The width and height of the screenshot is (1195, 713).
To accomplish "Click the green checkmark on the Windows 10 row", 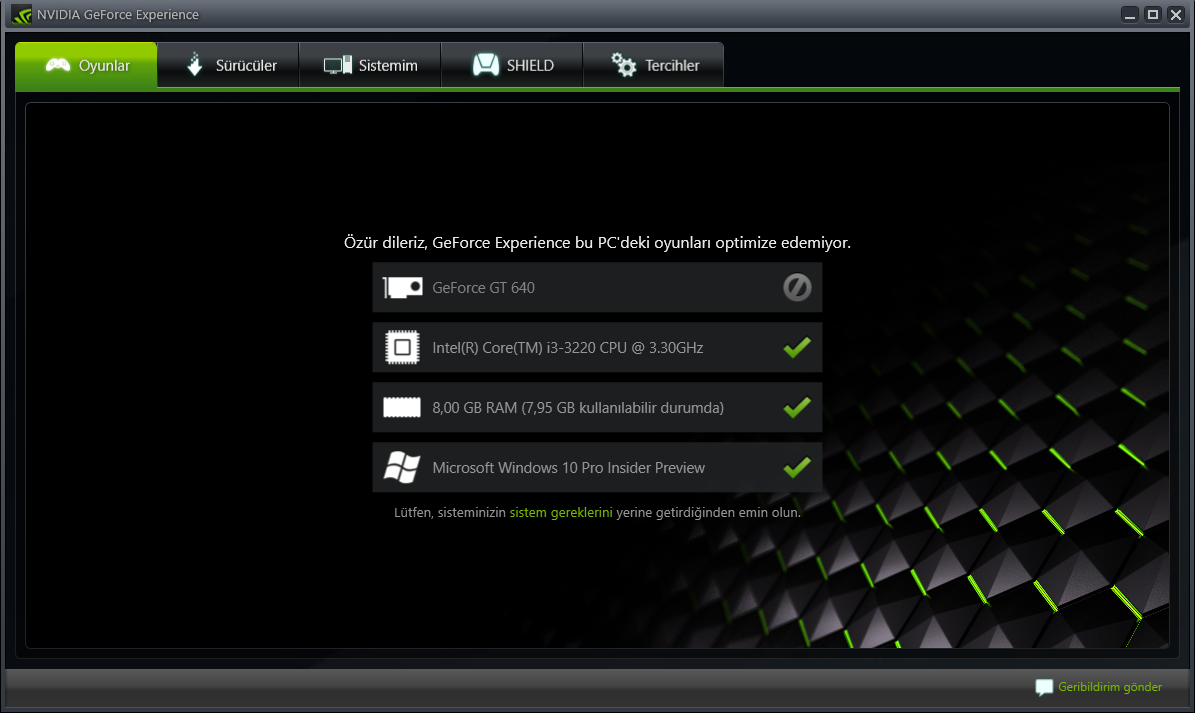I will [x=797, y=467].
